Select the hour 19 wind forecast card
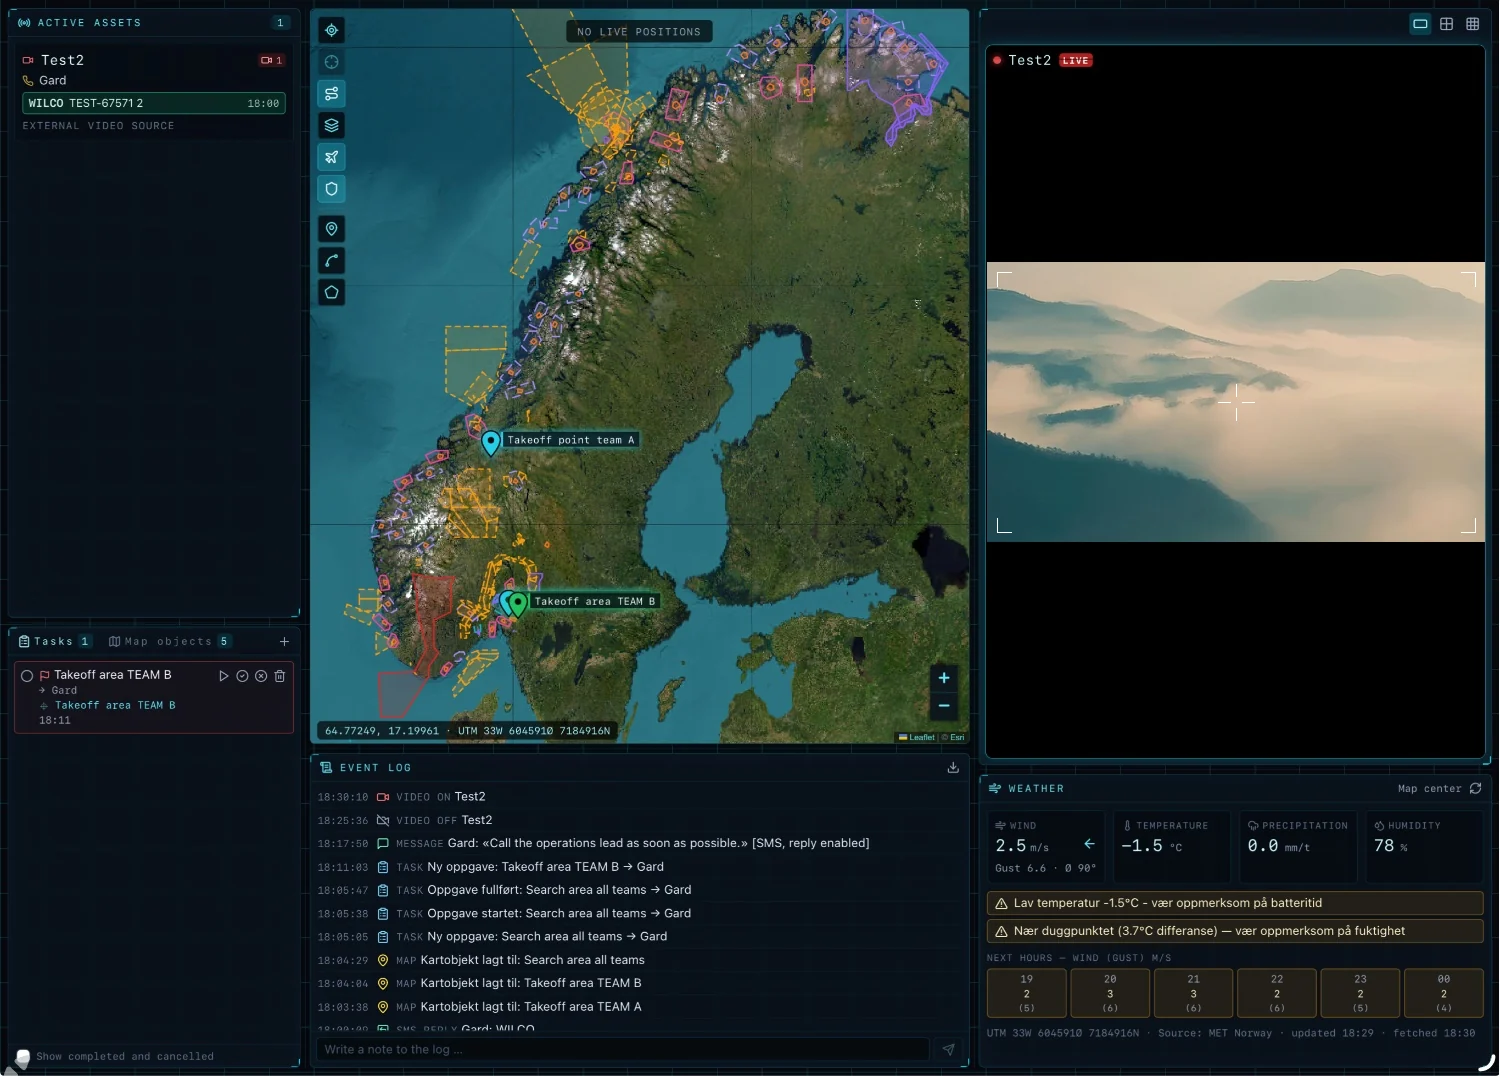 coord(1027,993)
